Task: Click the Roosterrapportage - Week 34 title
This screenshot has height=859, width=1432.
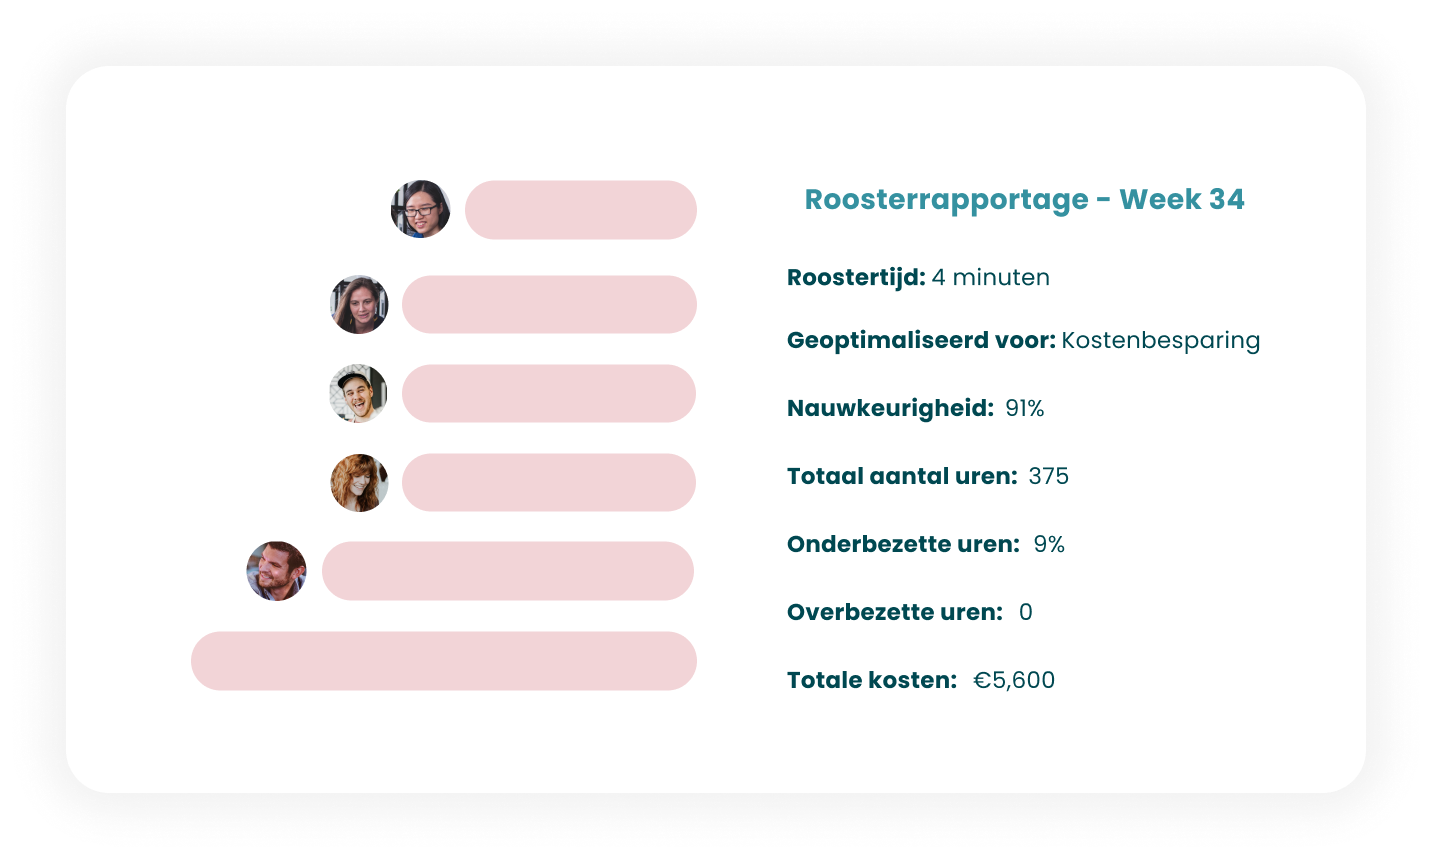Action: coord(1024,199)
